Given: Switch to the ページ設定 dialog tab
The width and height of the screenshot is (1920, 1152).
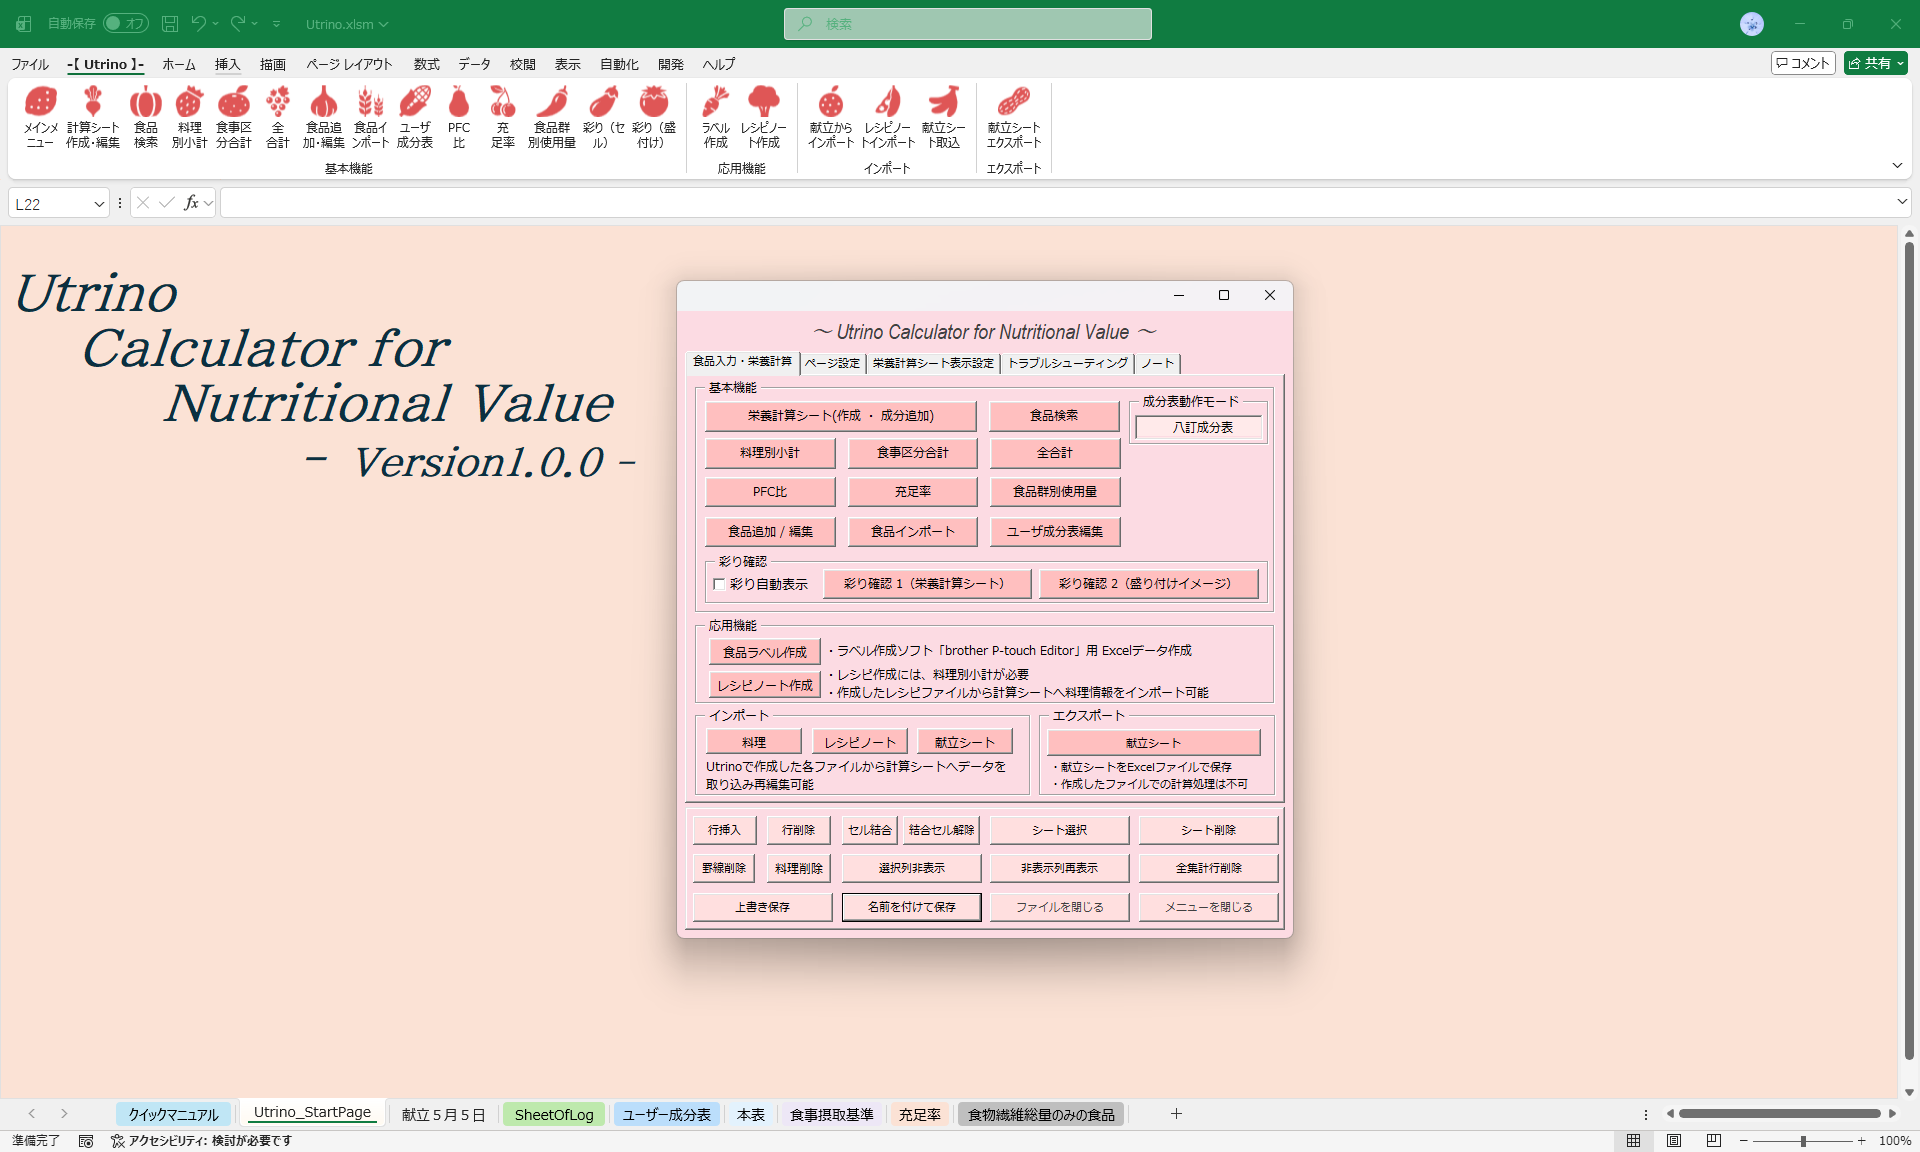Looking at the screenshot, I should [832, 363].
